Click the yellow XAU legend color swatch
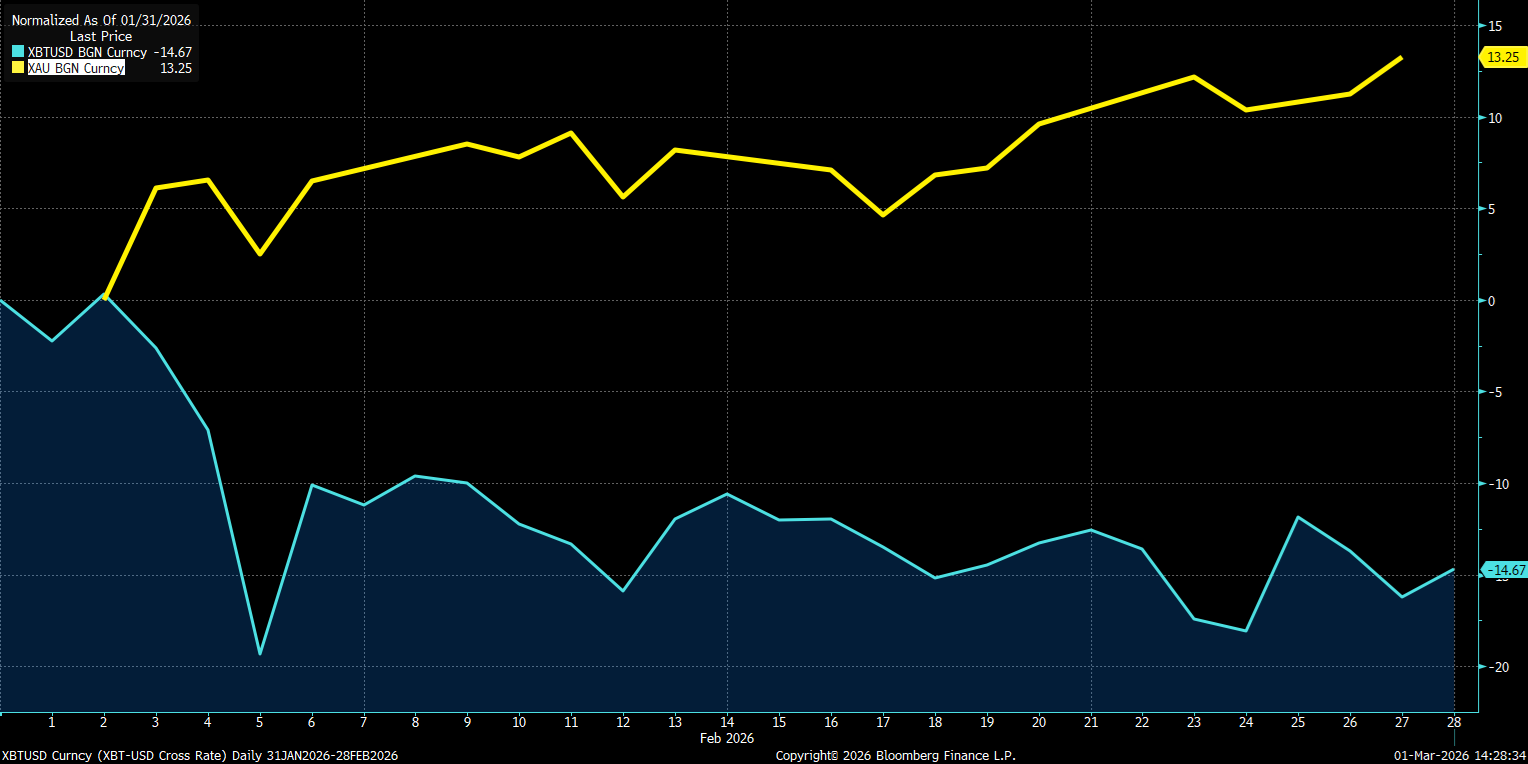1528x764 pixels. click(x=18, y=68)
